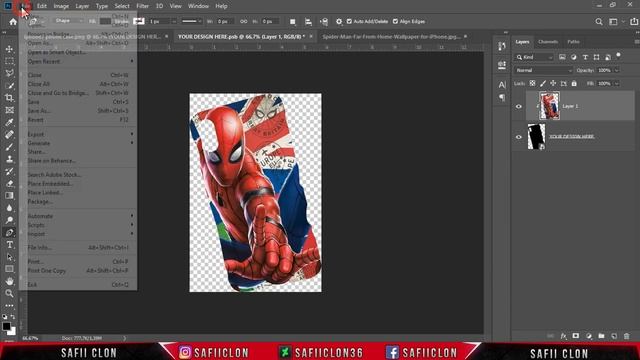Select the Crop tool
This screenshot has width=640, height=360.
[9, 98]
